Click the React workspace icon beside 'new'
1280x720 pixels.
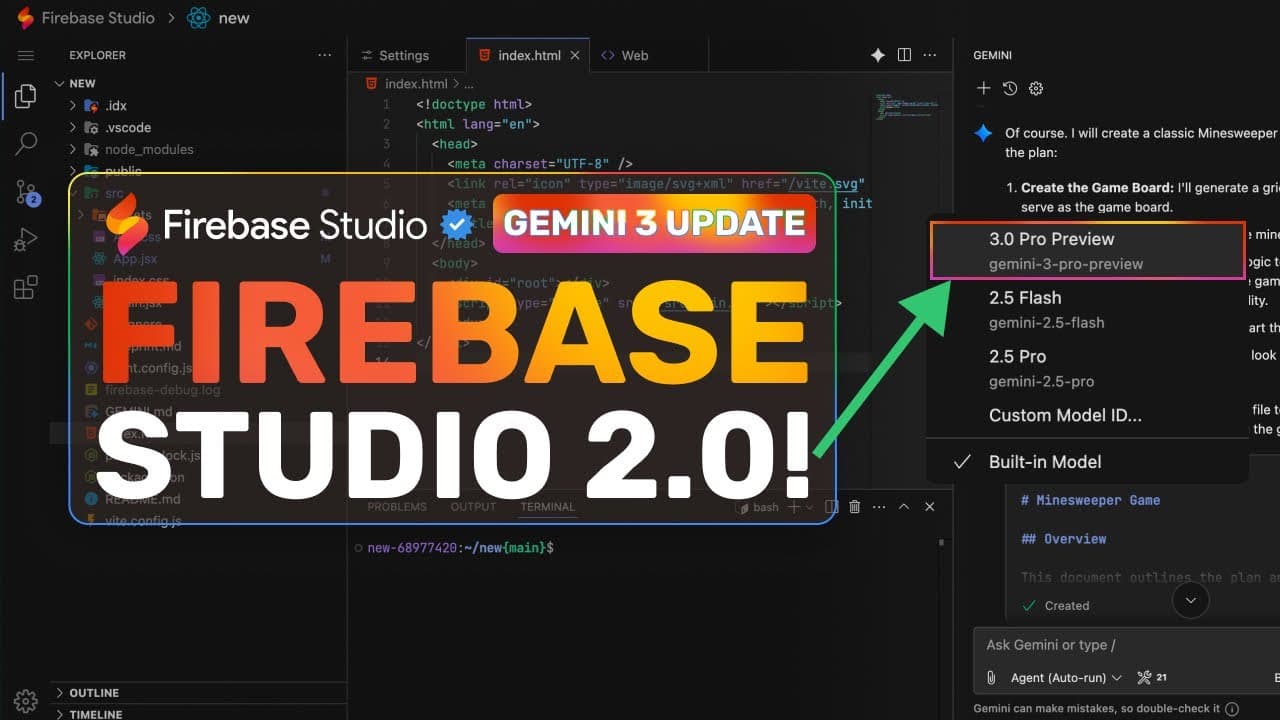pyautogui.click(x=199, y=18)
